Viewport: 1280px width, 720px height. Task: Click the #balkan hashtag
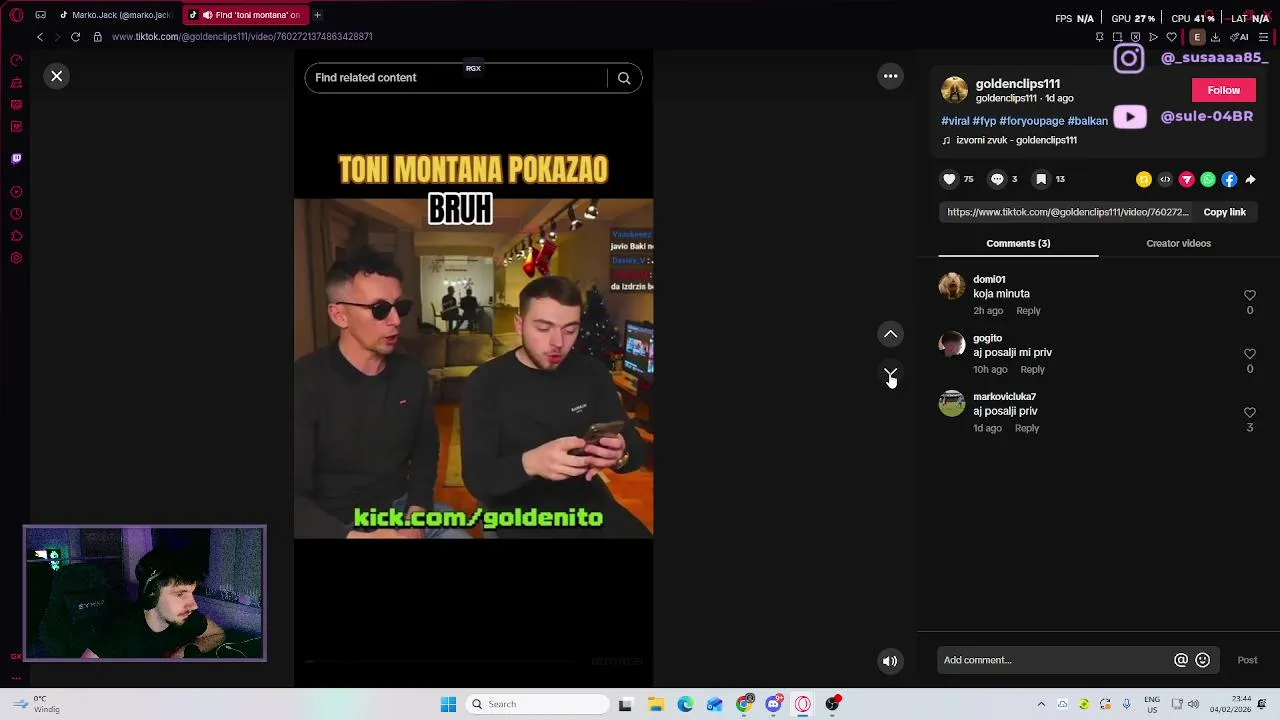(x=1088, y=121)
